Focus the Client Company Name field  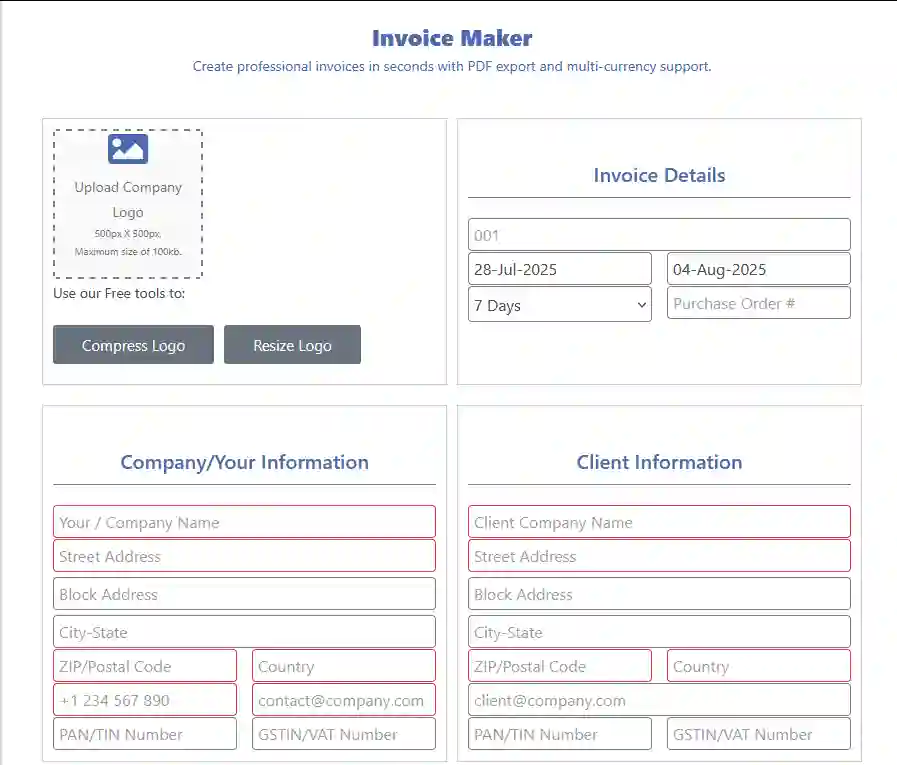click(x=659, y=522)
